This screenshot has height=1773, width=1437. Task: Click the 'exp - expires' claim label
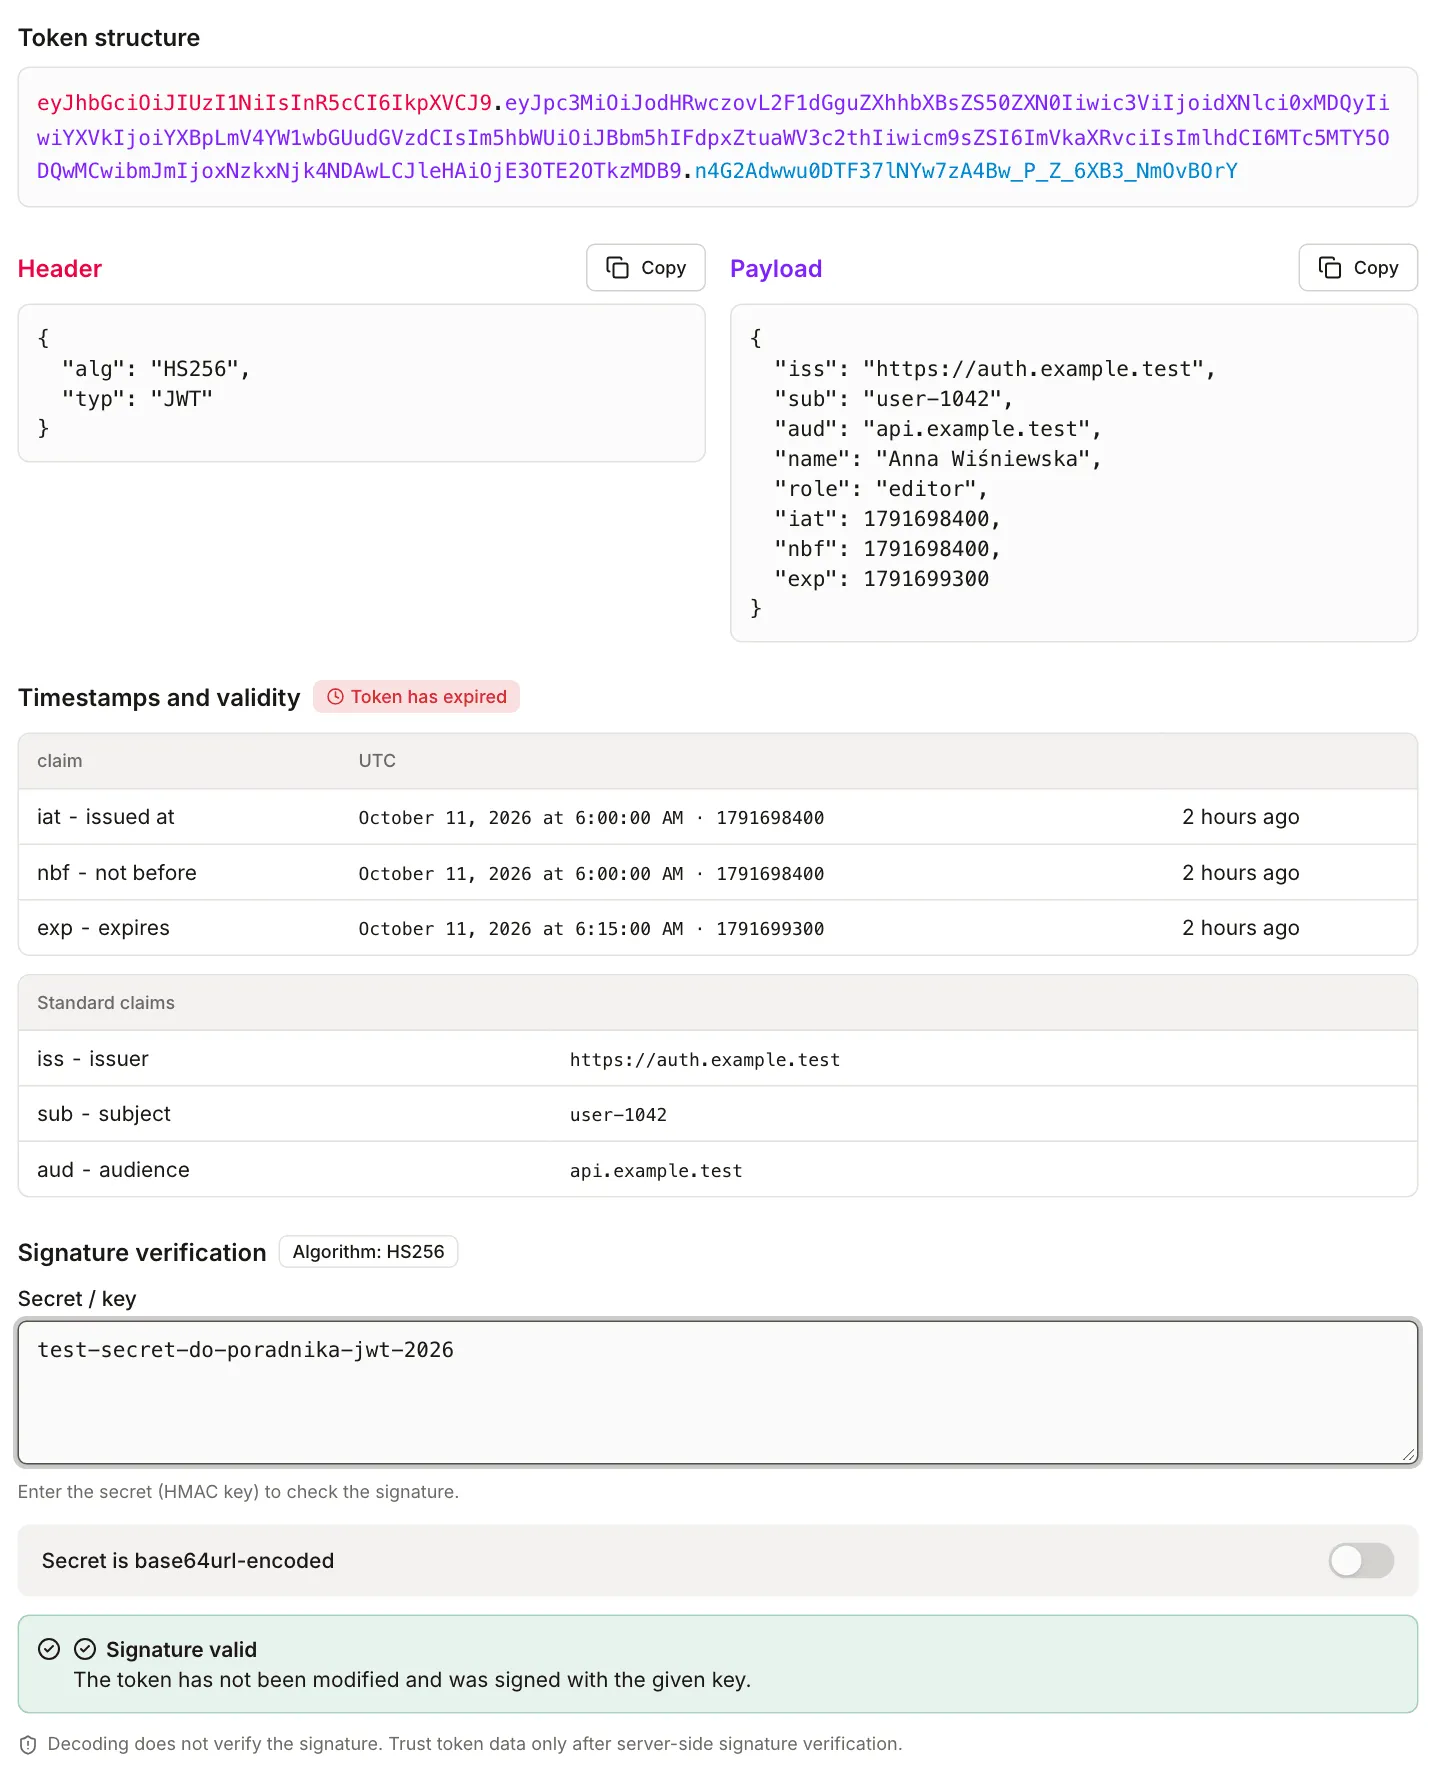(103, 928)
